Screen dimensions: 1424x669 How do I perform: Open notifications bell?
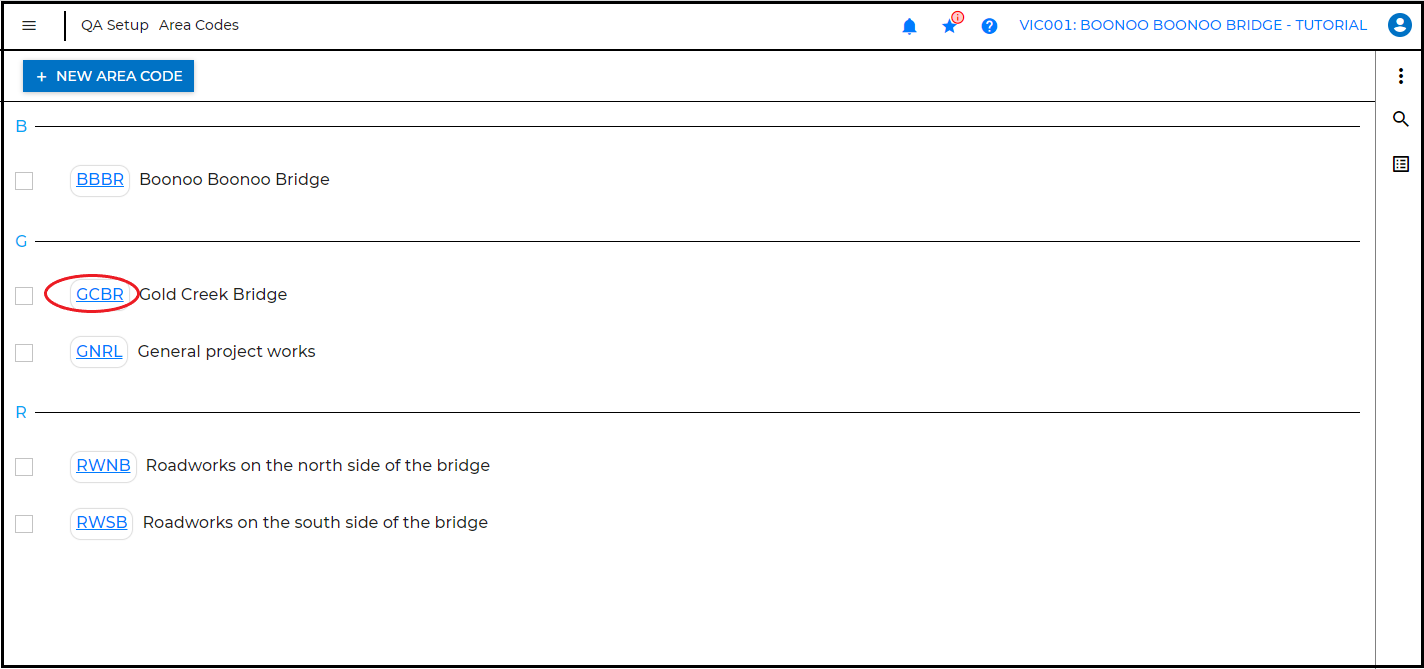pyautogui.click(x=909, y=26)
